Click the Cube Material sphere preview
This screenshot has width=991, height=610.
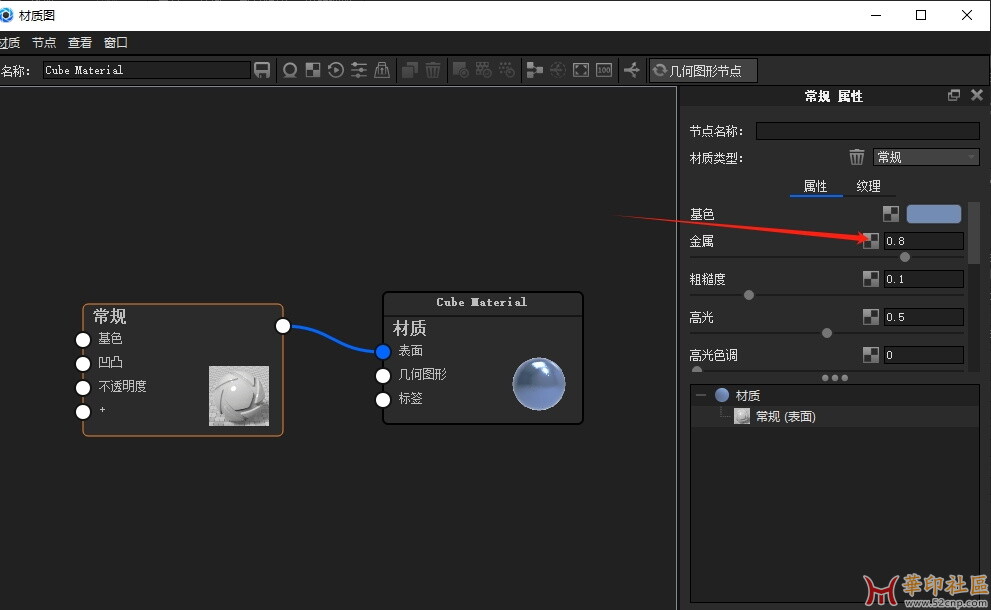point(538,384)
